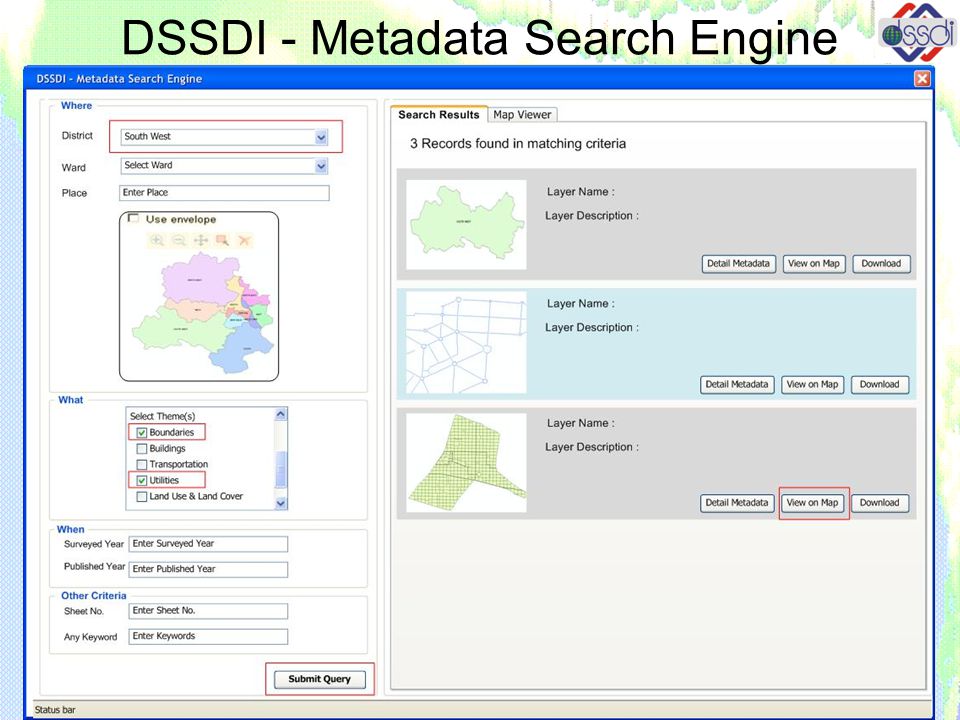Viewport: 960px width, 720px height.
Task: Check the Land Use & Land Cover theme
Action: (x=142, y=497)
